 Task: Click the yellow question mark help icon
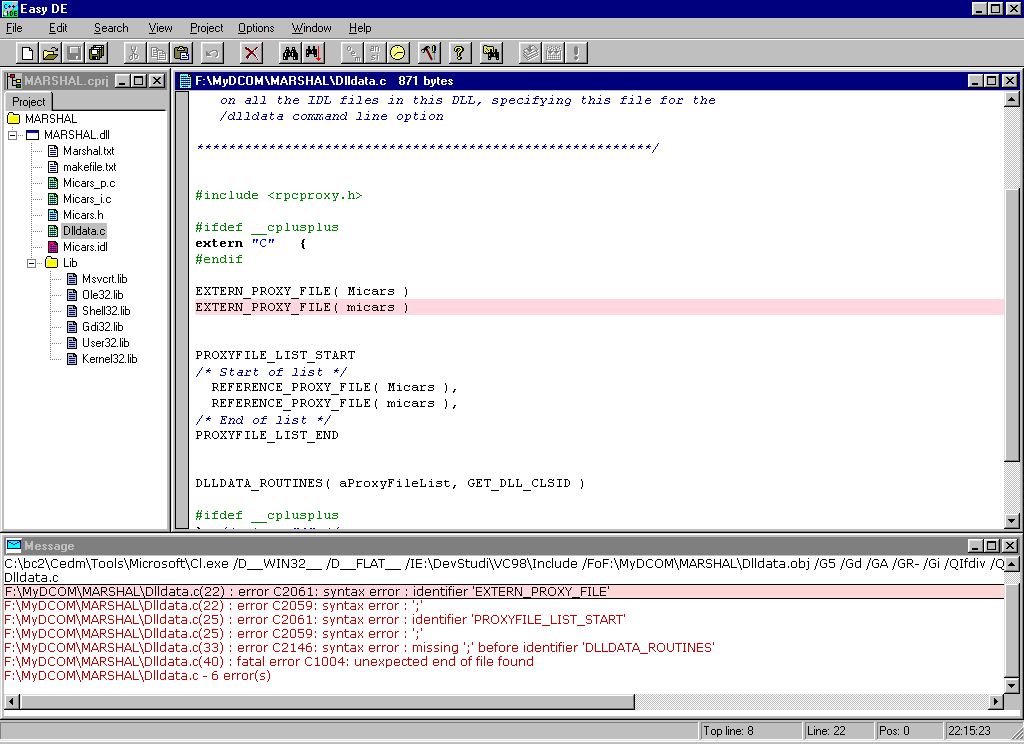point(459,53)
